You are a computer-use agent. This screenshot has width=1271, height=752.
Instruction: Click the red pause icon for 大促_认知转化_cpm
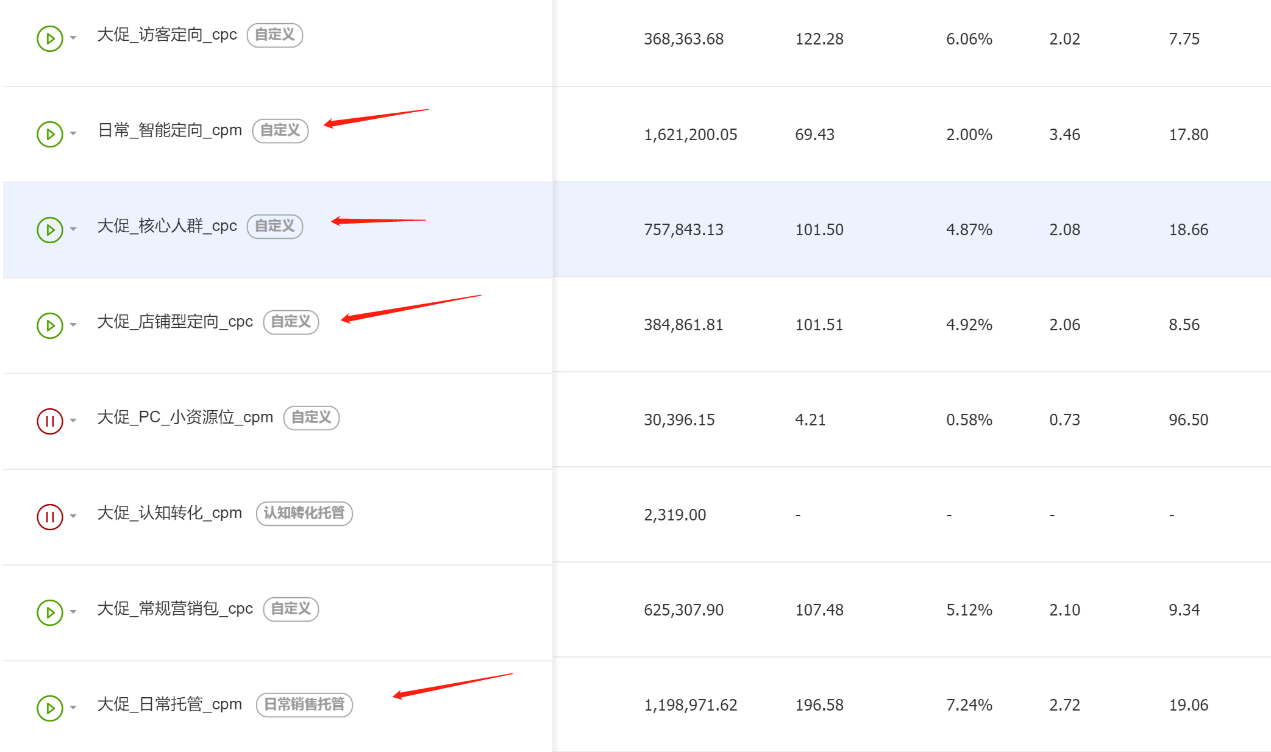point(49,516)
